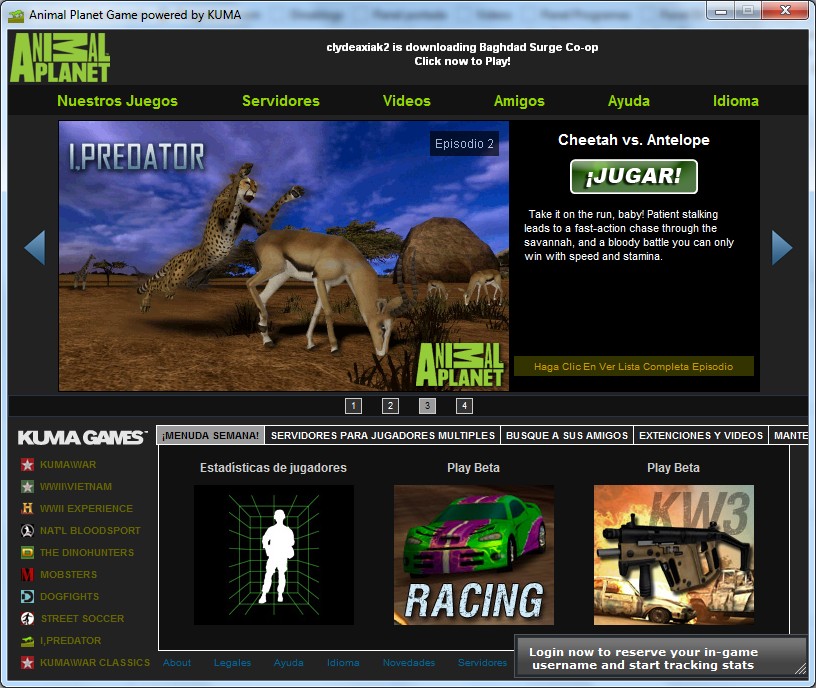Open the NAT'L BLOODSPORT game link
Screen dimensions: 816x688
point(90,530)
